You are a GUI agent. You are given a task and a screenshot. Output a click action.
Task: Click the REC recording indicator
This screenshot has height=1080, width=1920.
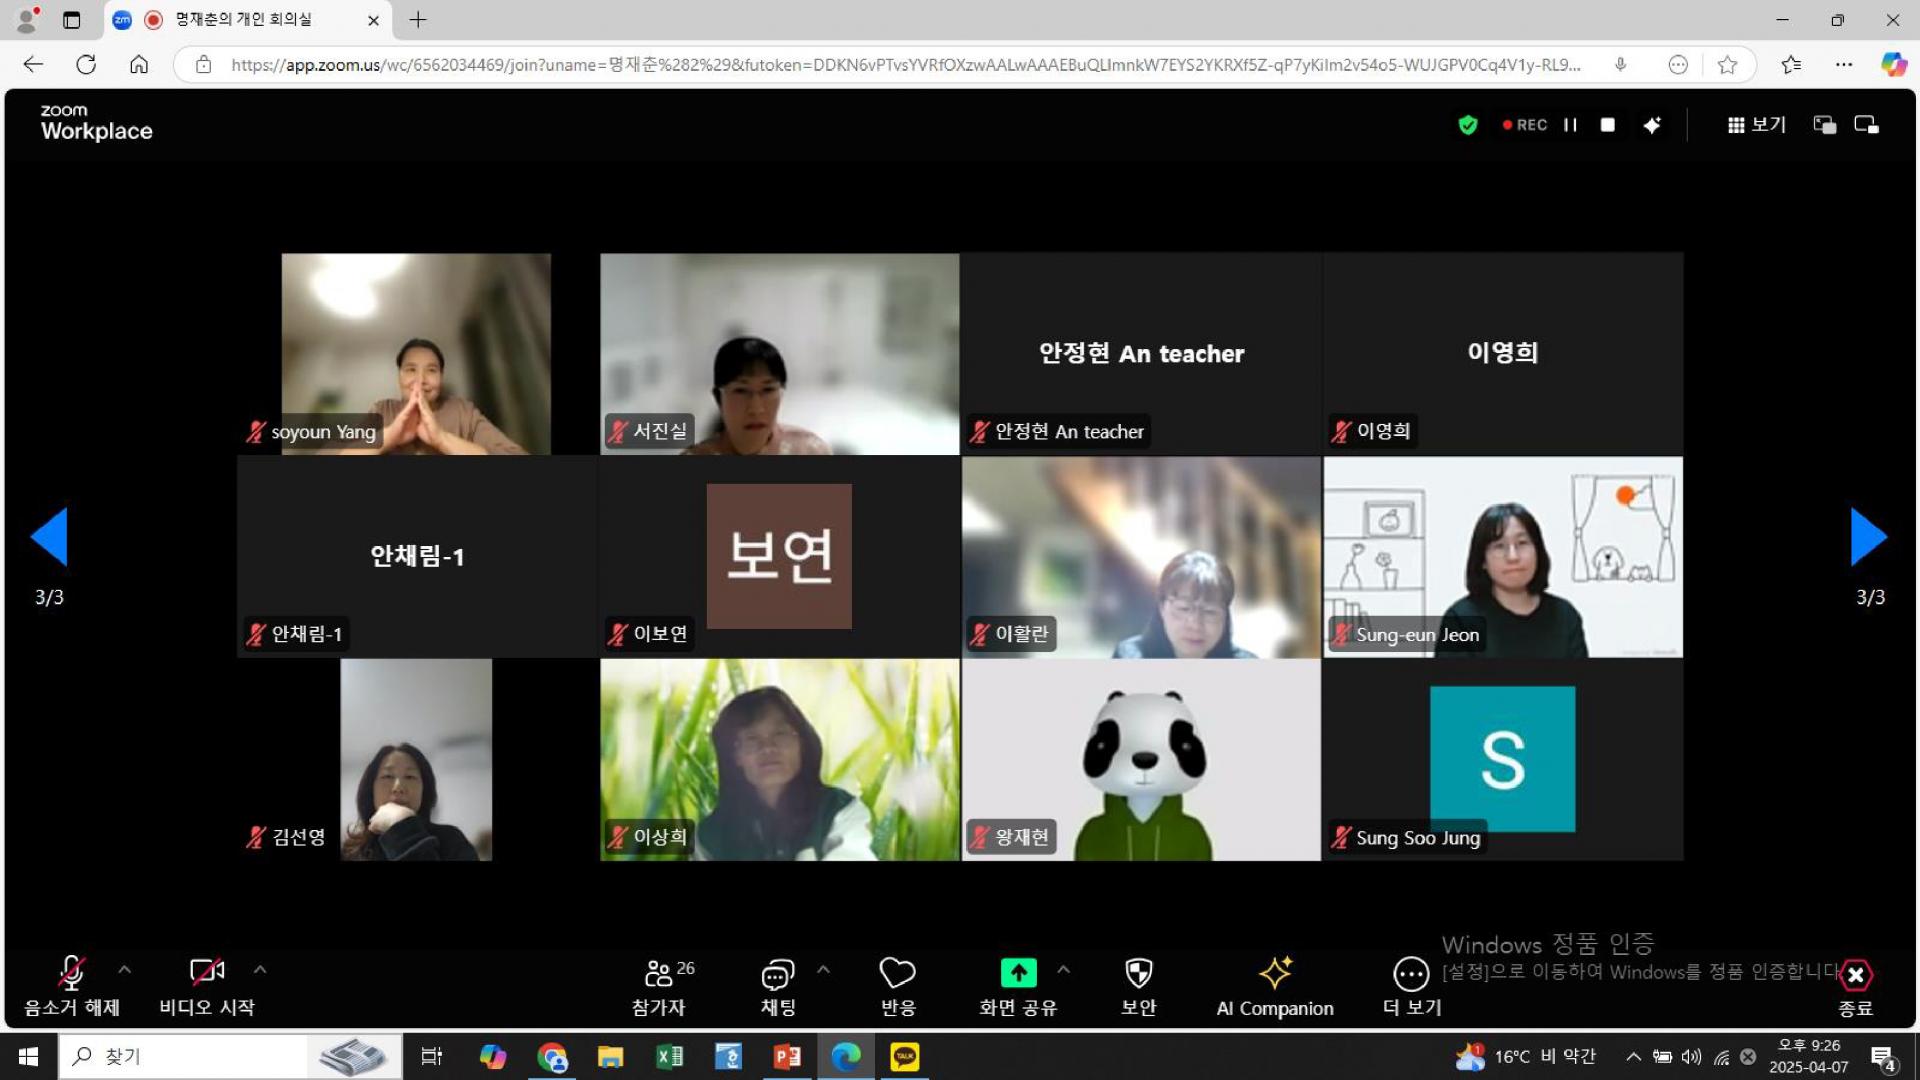pyautogui.click(x=1525, y=125)
